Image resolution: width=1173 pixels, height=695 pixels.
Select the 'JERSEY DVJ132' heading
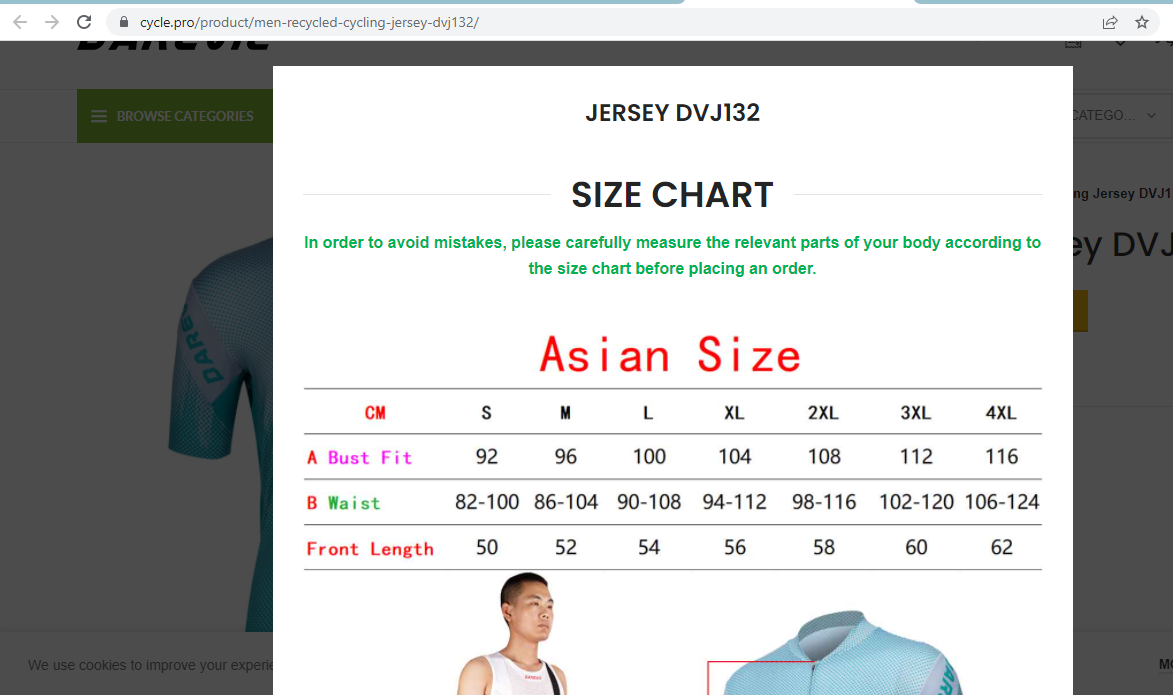tap(673, 112)
